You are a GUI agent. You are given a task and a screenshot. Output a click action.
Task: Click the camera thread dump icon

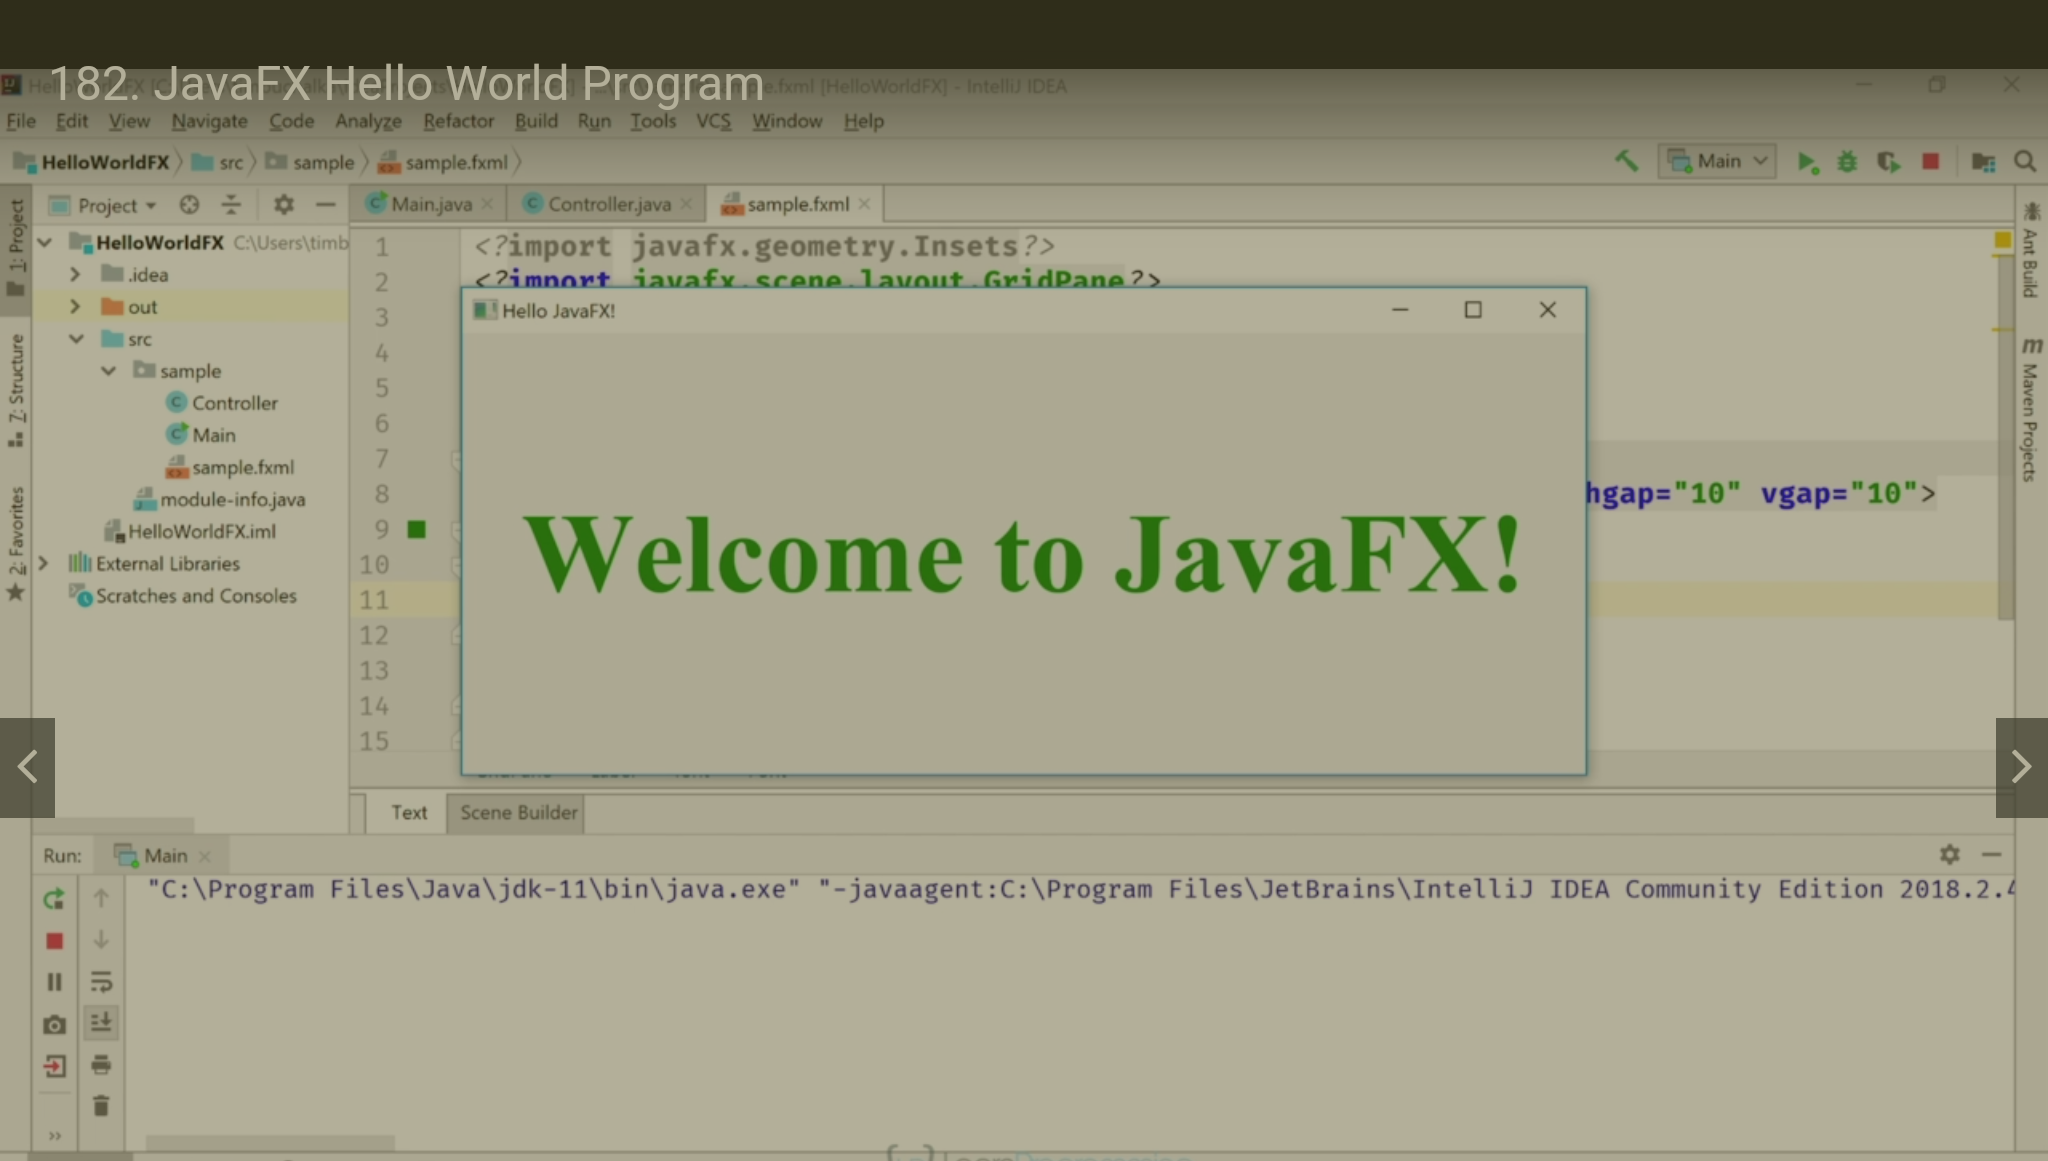[x=55, y=1025]
